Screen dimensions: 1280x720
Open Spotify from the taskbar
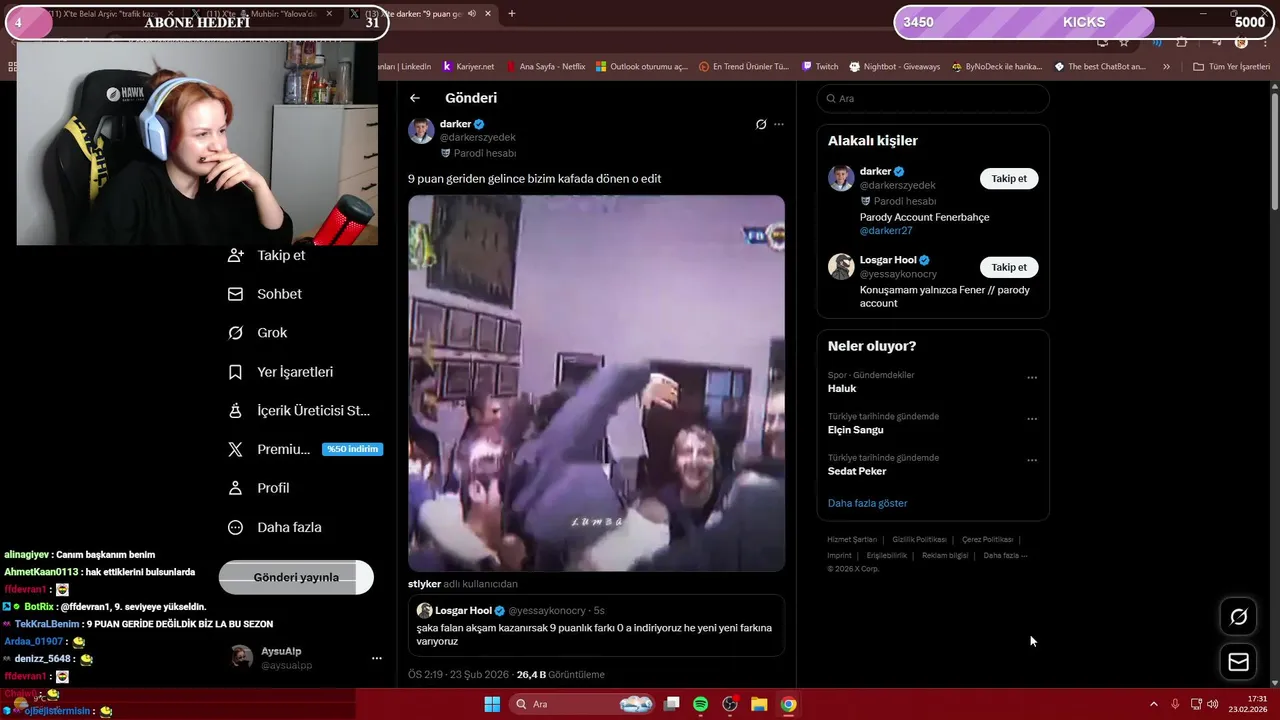coord(701,704)
